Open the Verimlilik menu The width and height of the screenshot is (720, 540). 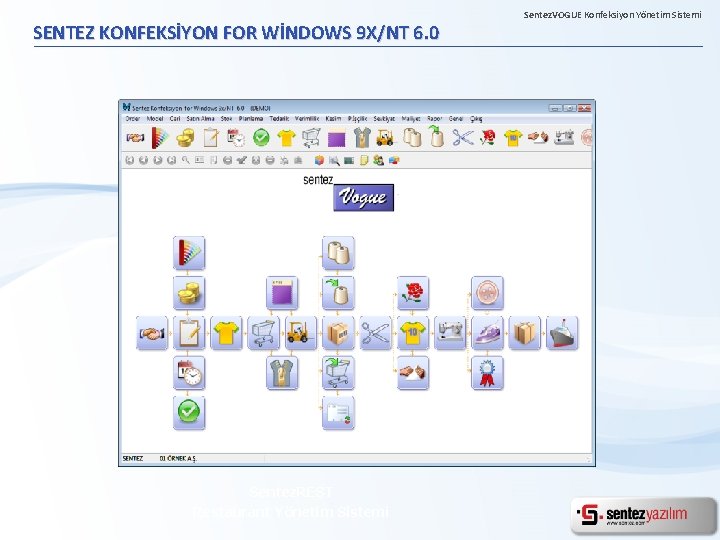307,119
